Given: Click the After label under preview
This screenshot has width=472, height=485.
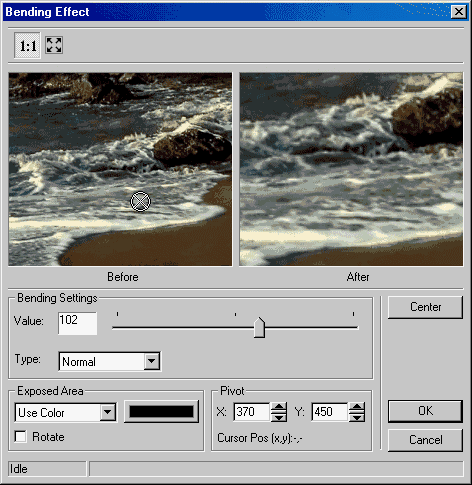Looking at the screenshot, I should tap(358, 277).
